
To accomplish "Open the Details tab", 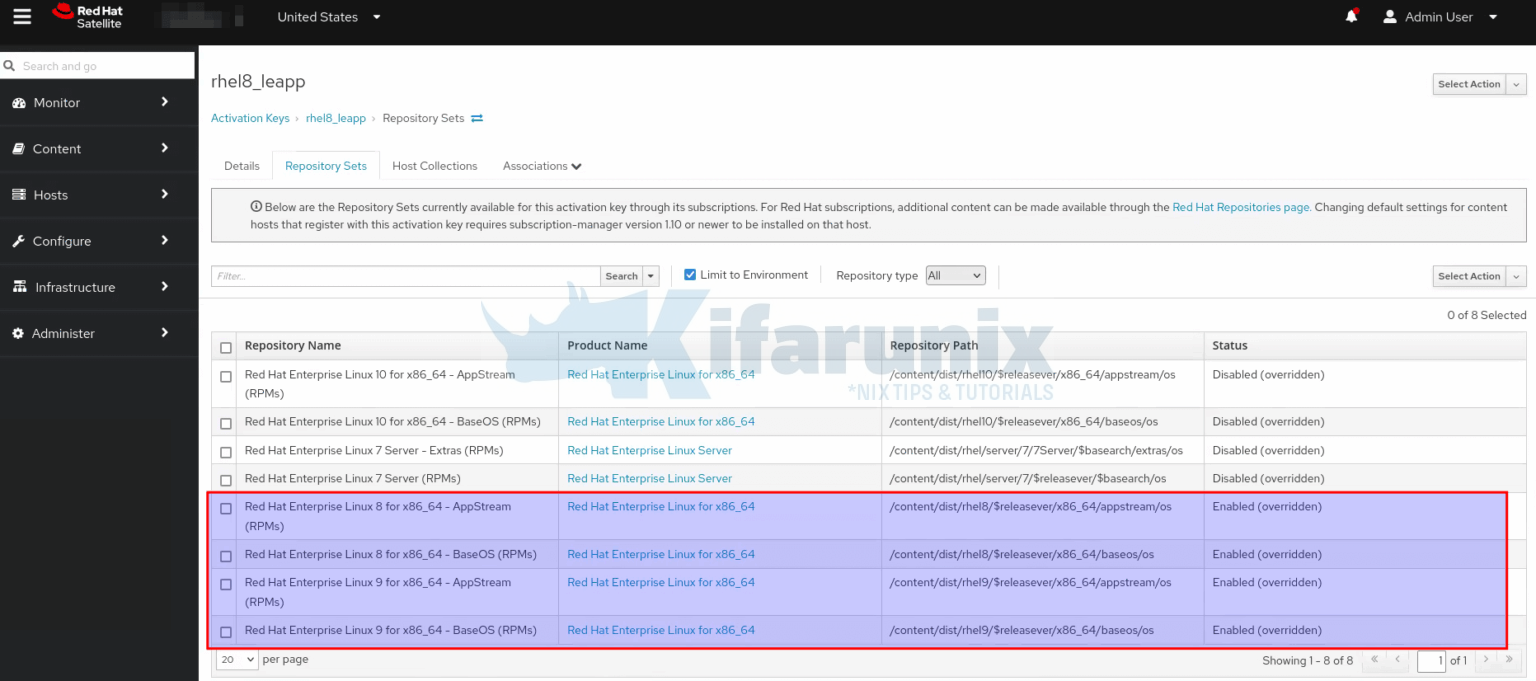I will (x=242, y=166).
